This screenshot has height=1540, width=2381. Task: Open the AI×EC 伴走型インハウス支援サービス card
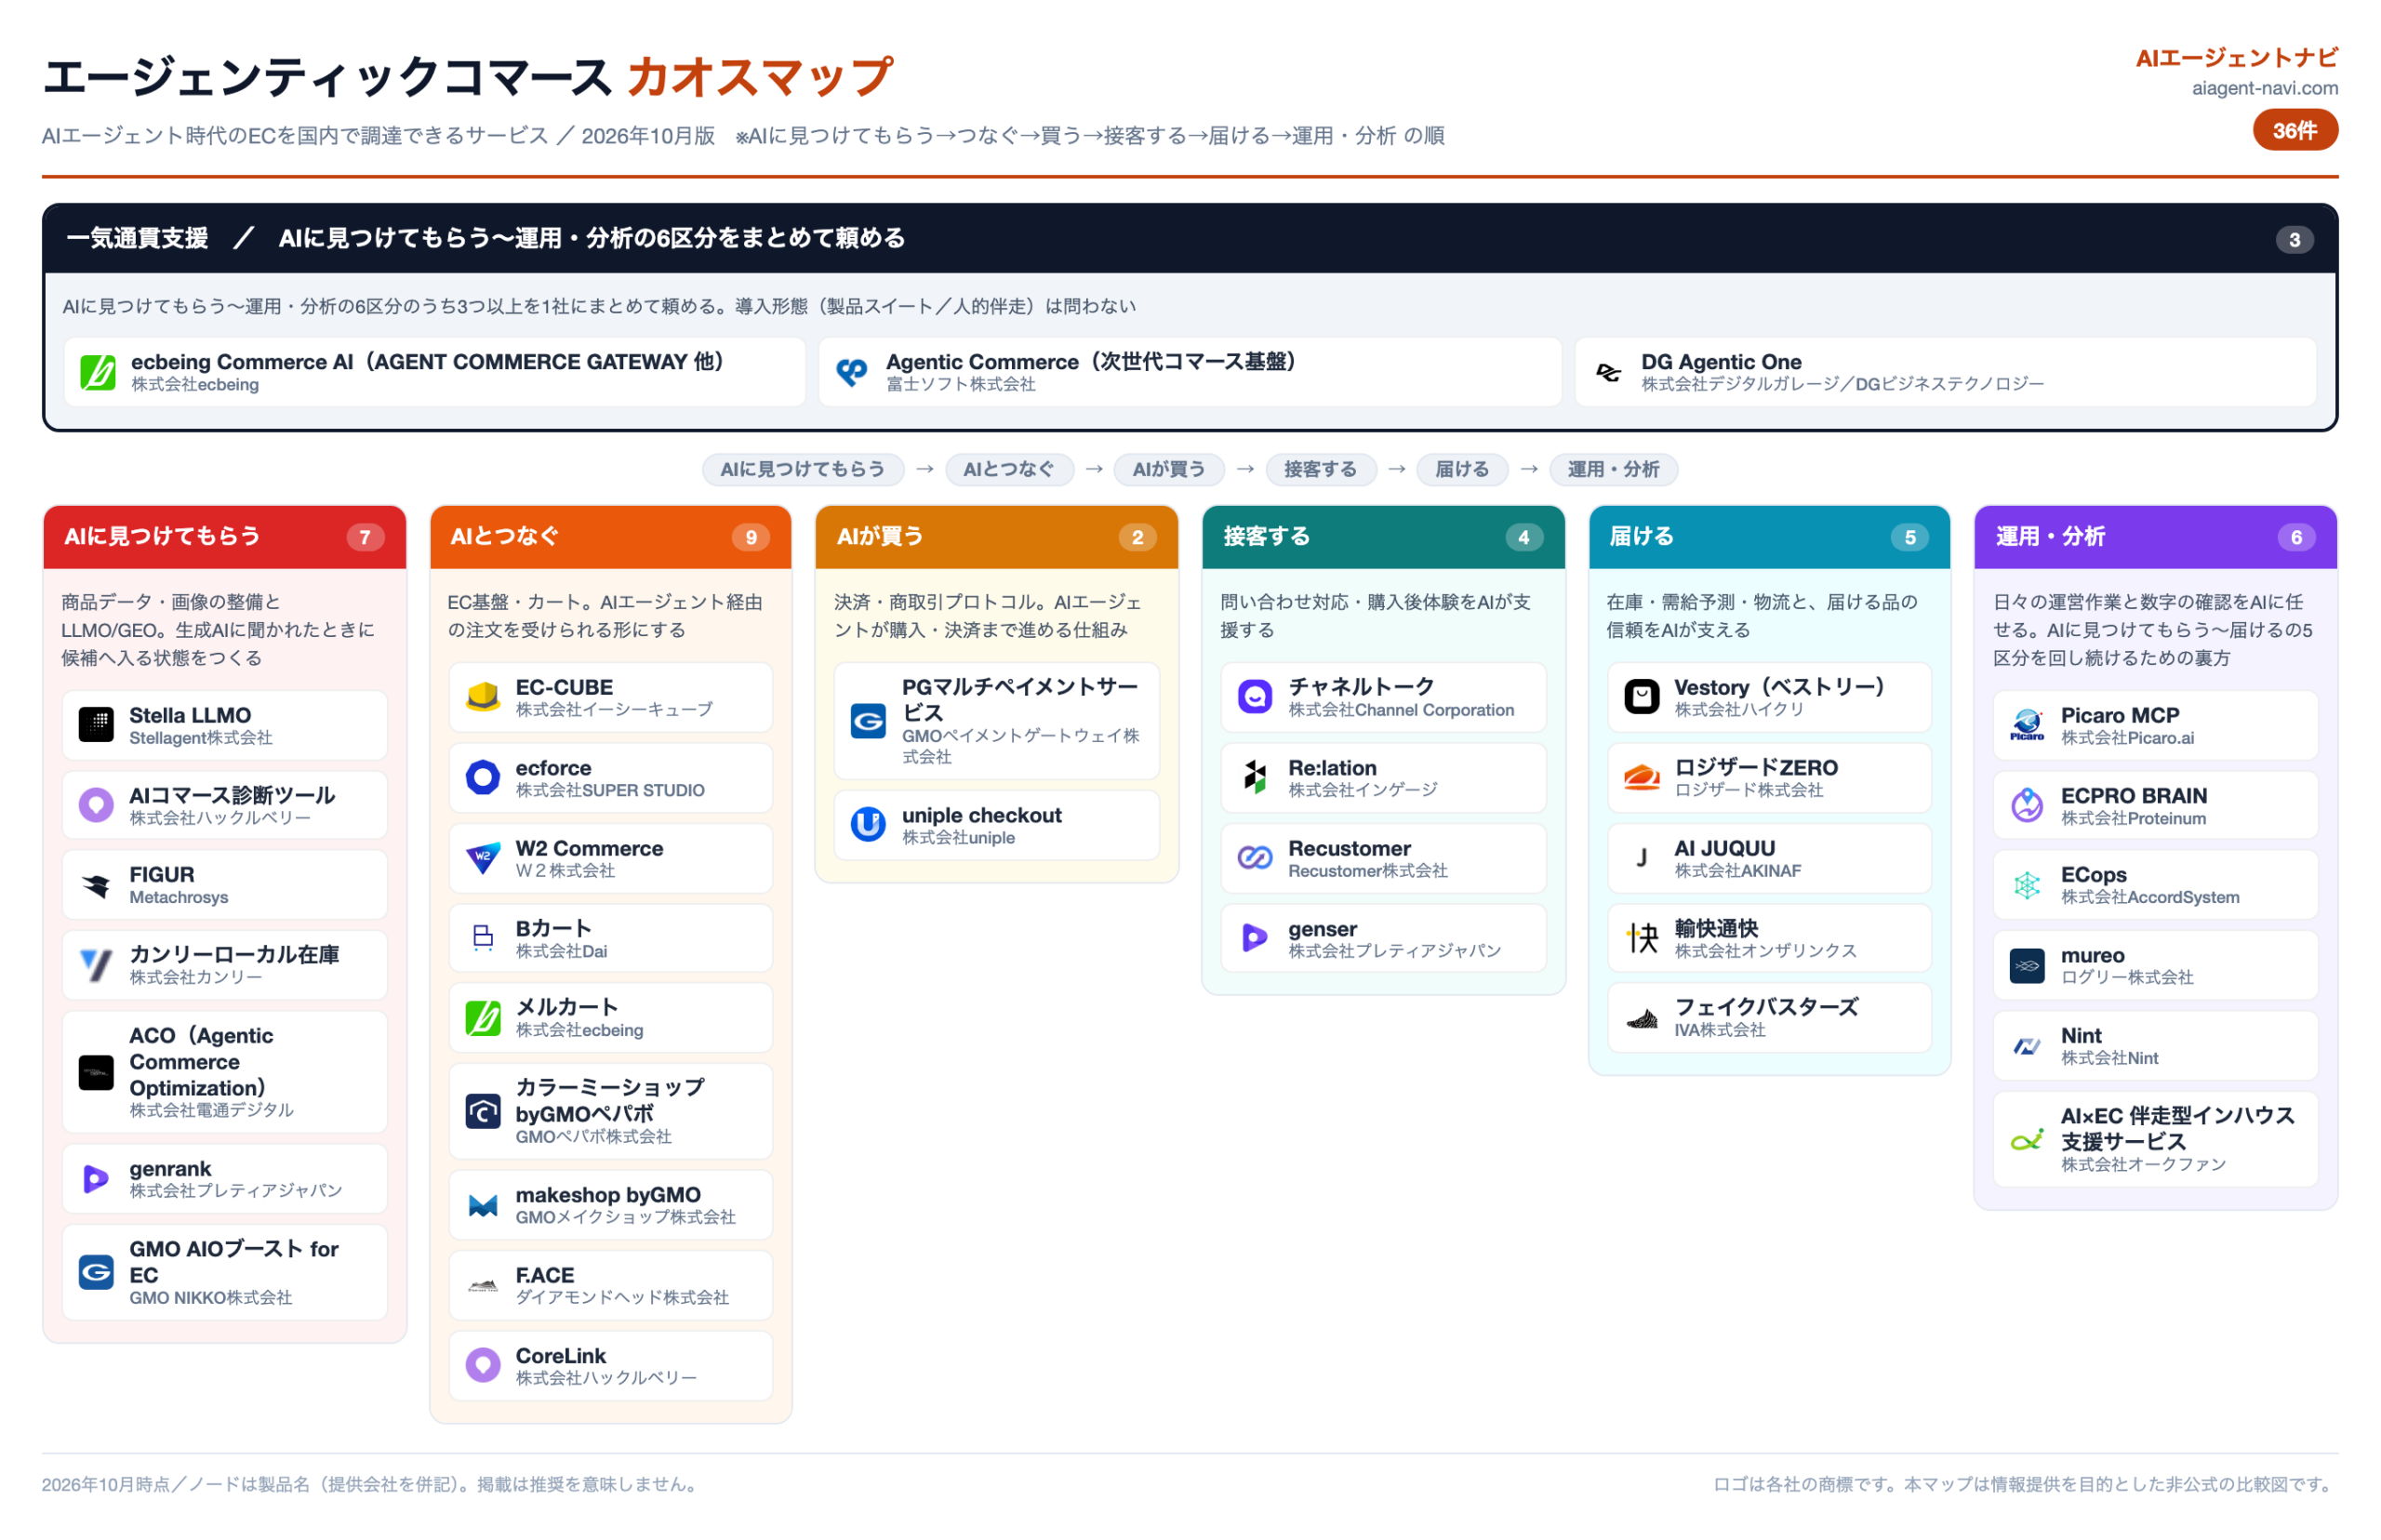pyautogui.click(x=2155, y=1139)
